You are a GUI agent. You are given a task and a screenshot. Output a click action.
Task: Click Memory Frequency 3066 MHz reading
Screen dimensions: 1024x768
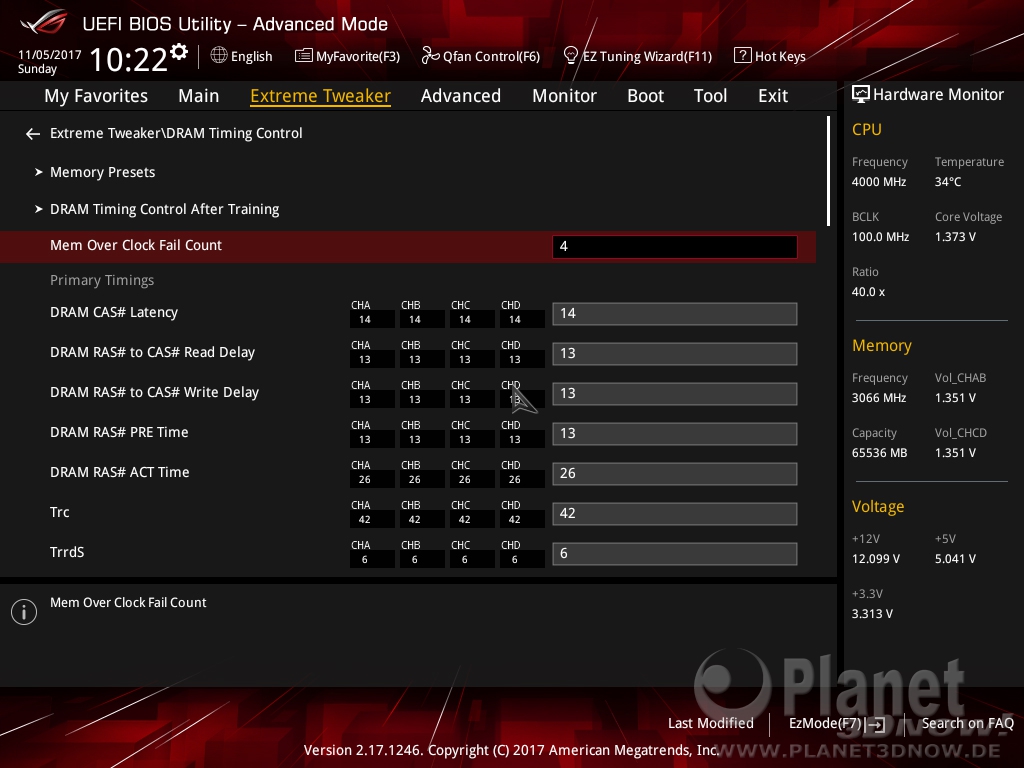pos(878,398)
